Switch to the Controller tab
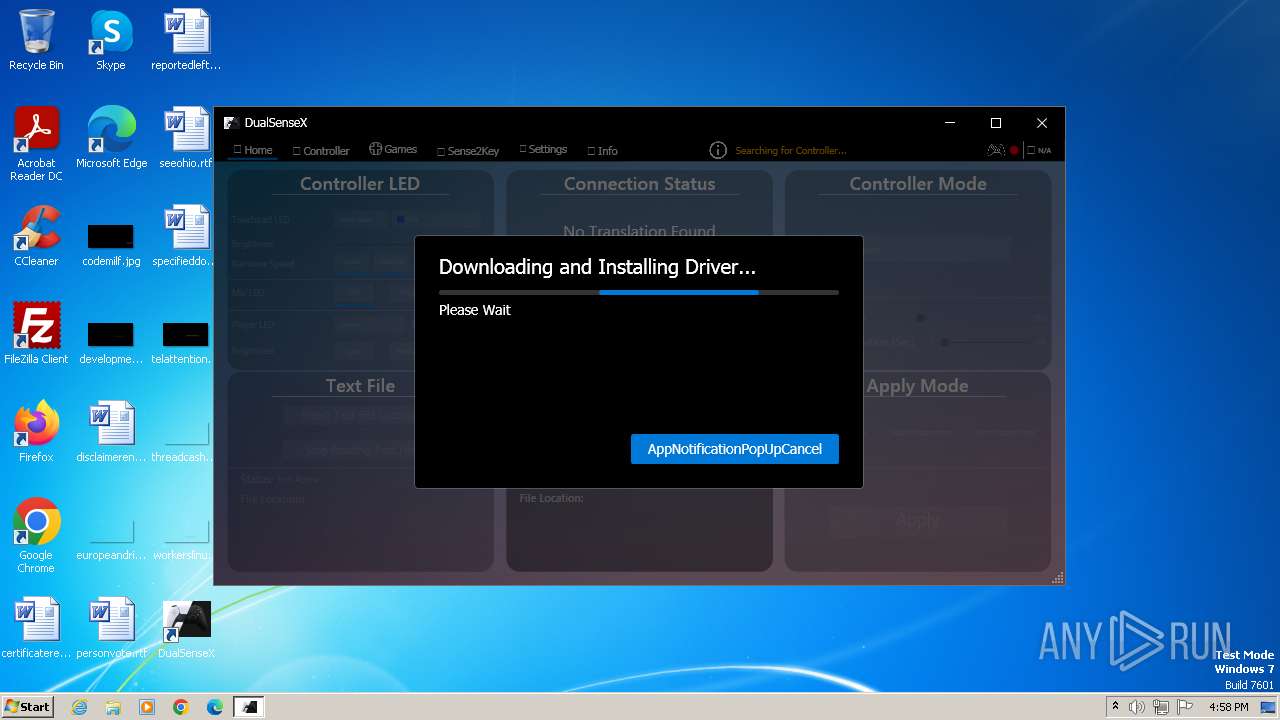1280x720 pixels. [x=320, y=151]
